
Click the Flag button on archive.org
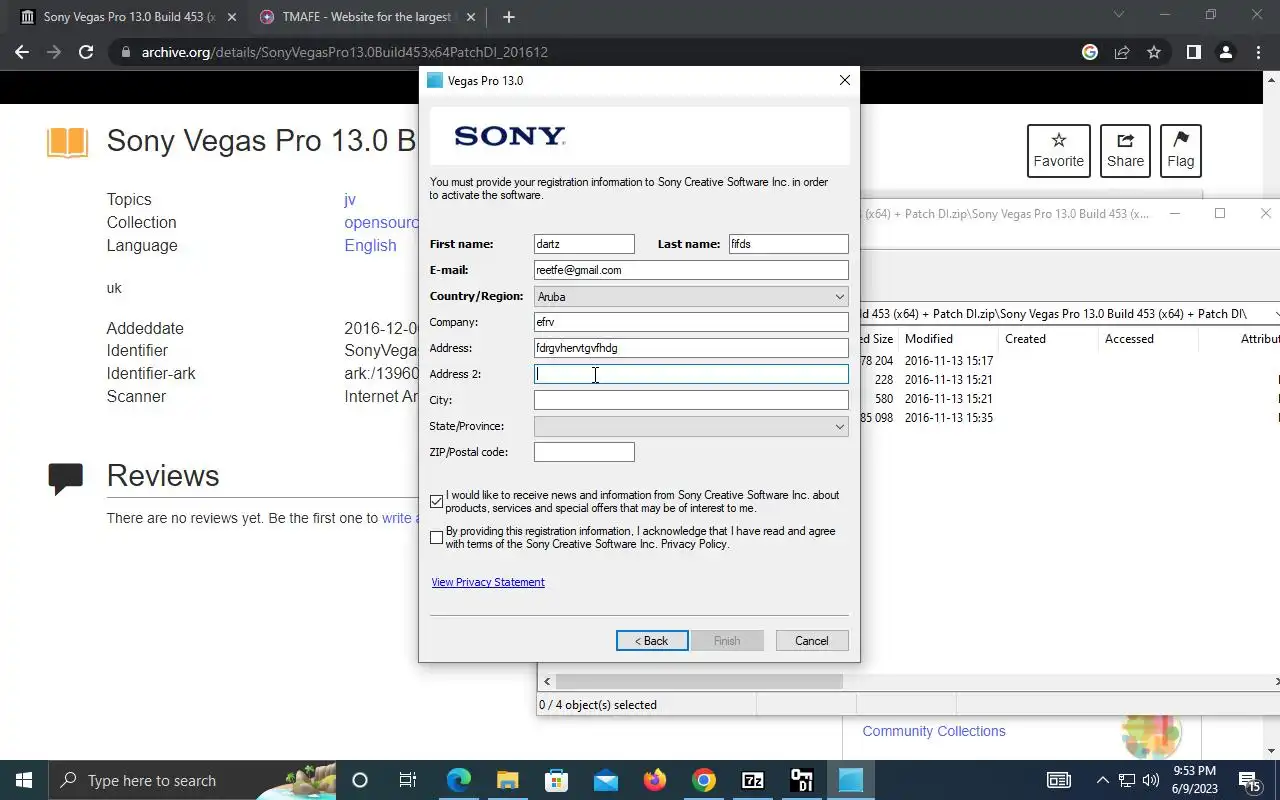1181,150
